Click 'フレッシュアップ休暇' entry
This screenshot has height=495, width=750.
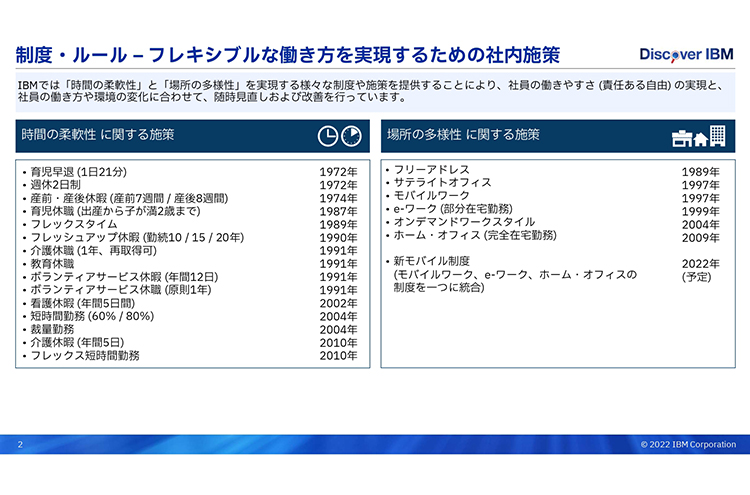(137, 237)
